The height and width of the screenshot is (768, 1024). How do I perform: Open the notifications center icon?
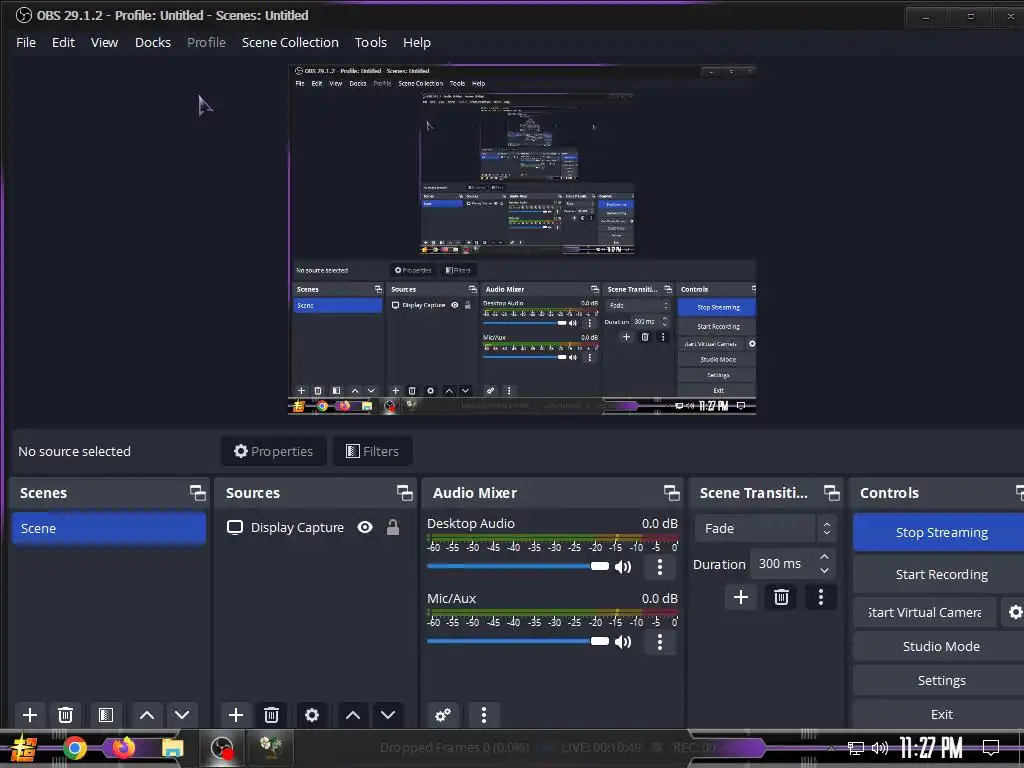click(991, 747)
